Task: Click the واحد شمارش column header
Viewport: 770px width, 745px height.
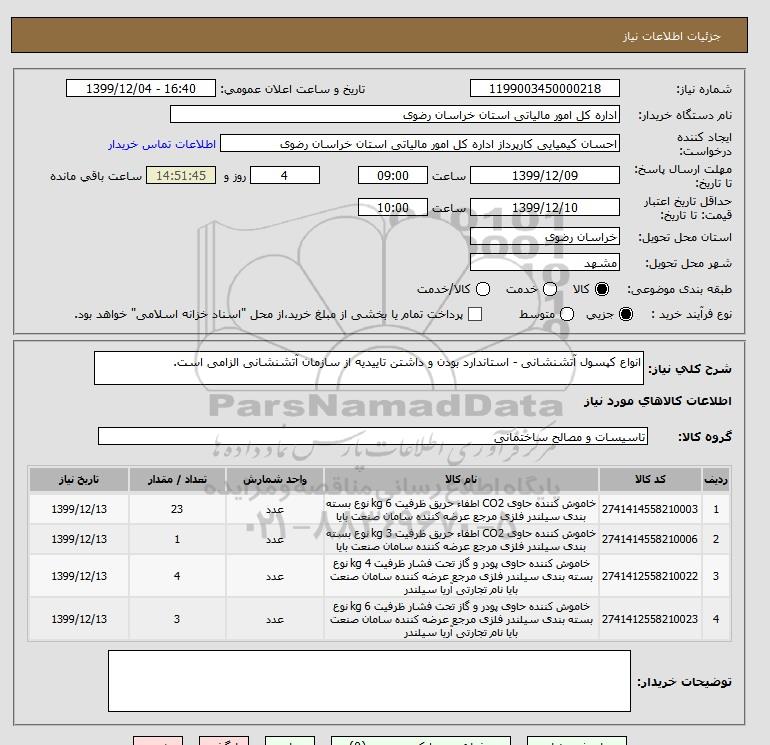Action: coord(275,479)
